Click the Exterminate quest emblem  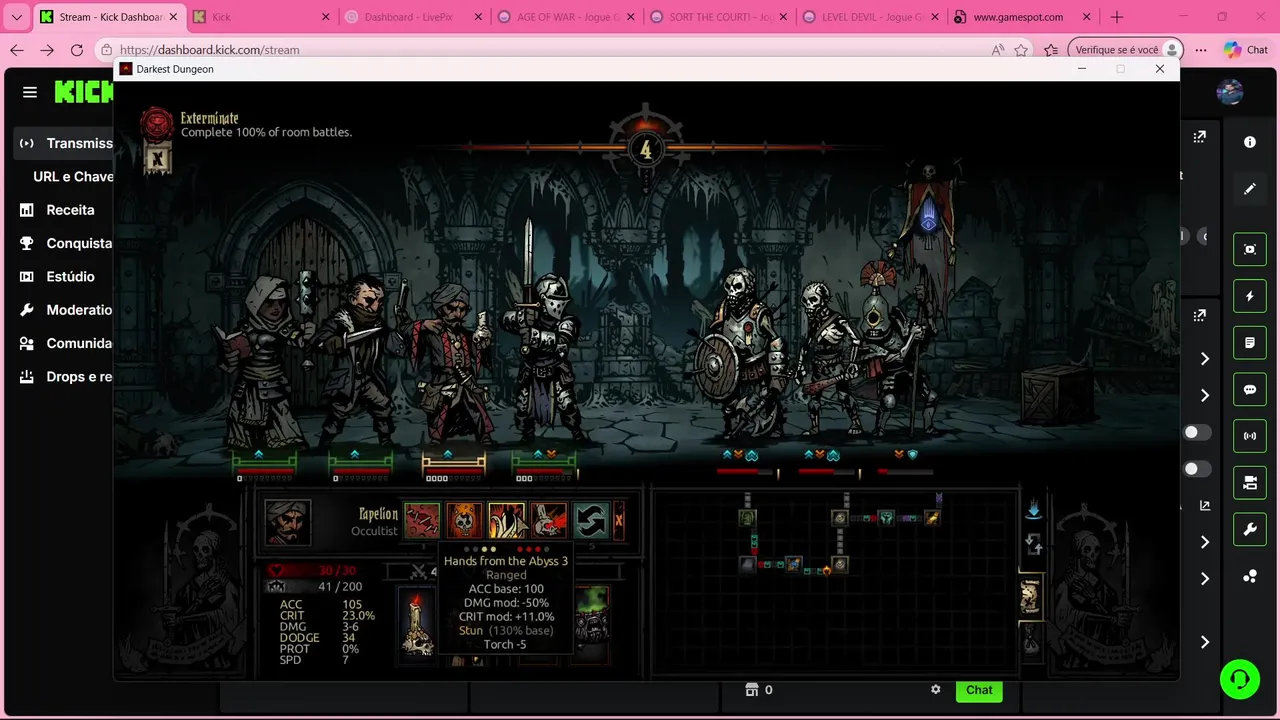(x=156, y=124)
